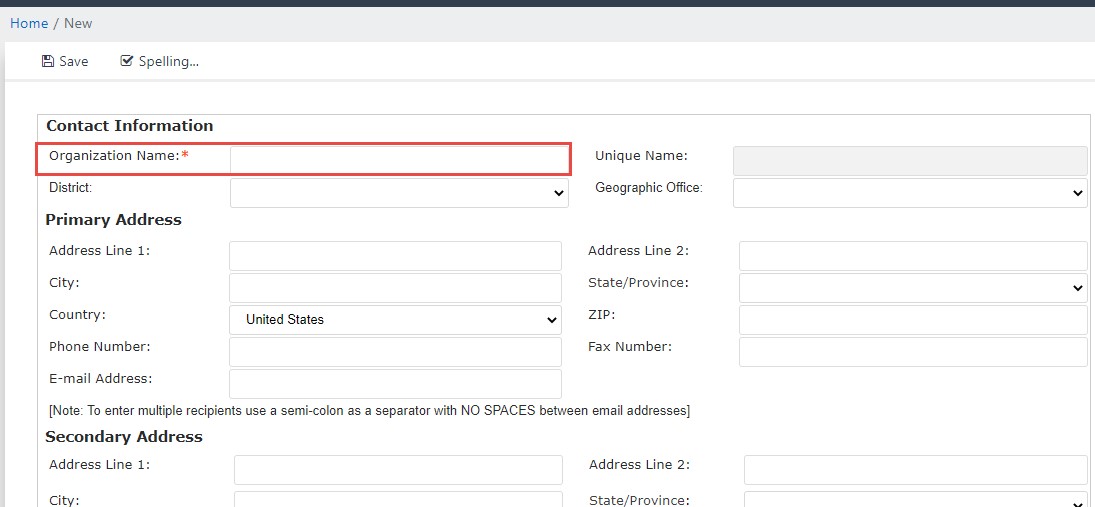Click the Spelling checkmark icon
This screenshot has width=1095, height=507.
(126, 61)
